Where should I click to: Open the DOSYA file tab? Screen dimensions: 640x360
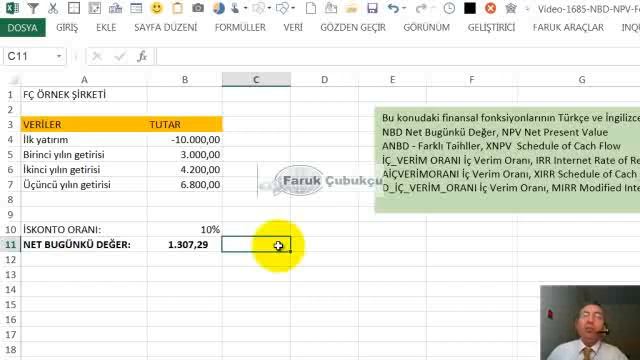22,28
